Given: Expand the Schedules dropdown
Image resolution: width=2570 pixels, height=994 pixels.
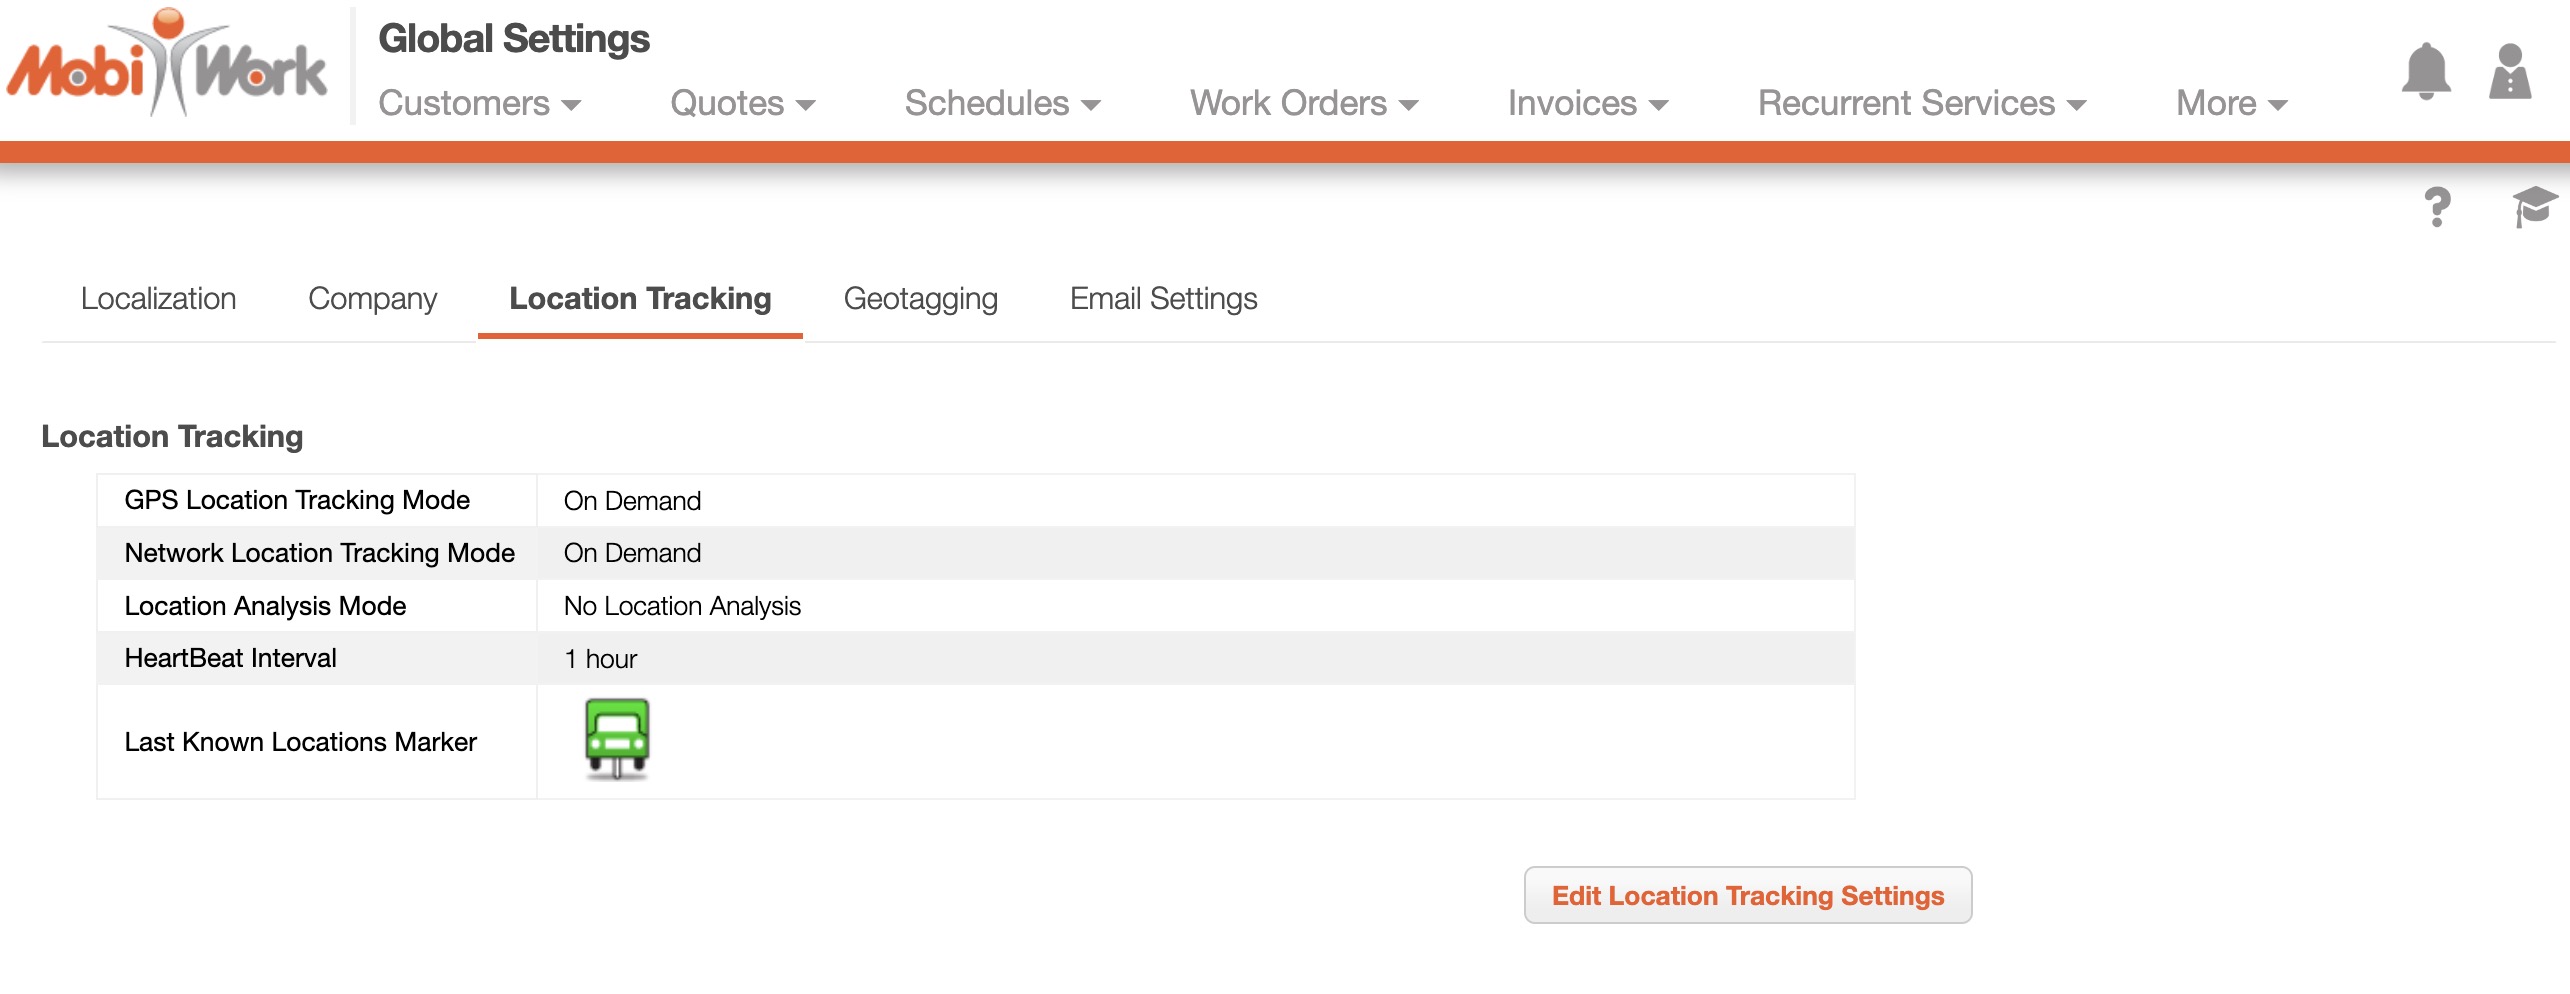Looking at the screenshot, I should (1002, 103).
